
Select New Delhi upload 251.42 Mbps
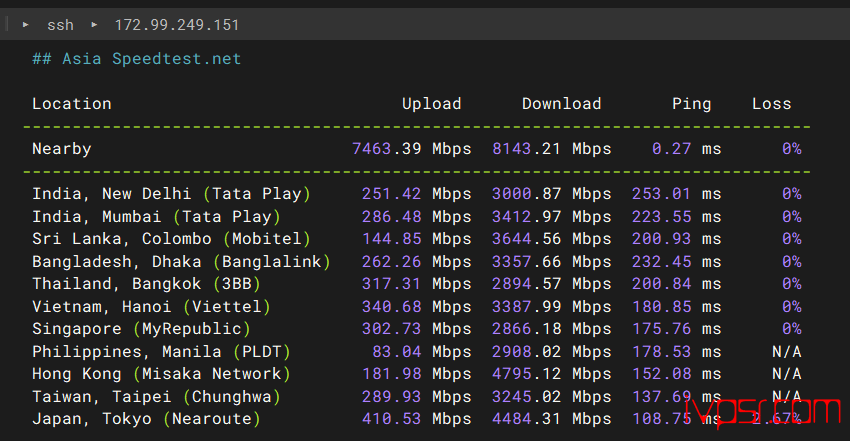(417, 194)
